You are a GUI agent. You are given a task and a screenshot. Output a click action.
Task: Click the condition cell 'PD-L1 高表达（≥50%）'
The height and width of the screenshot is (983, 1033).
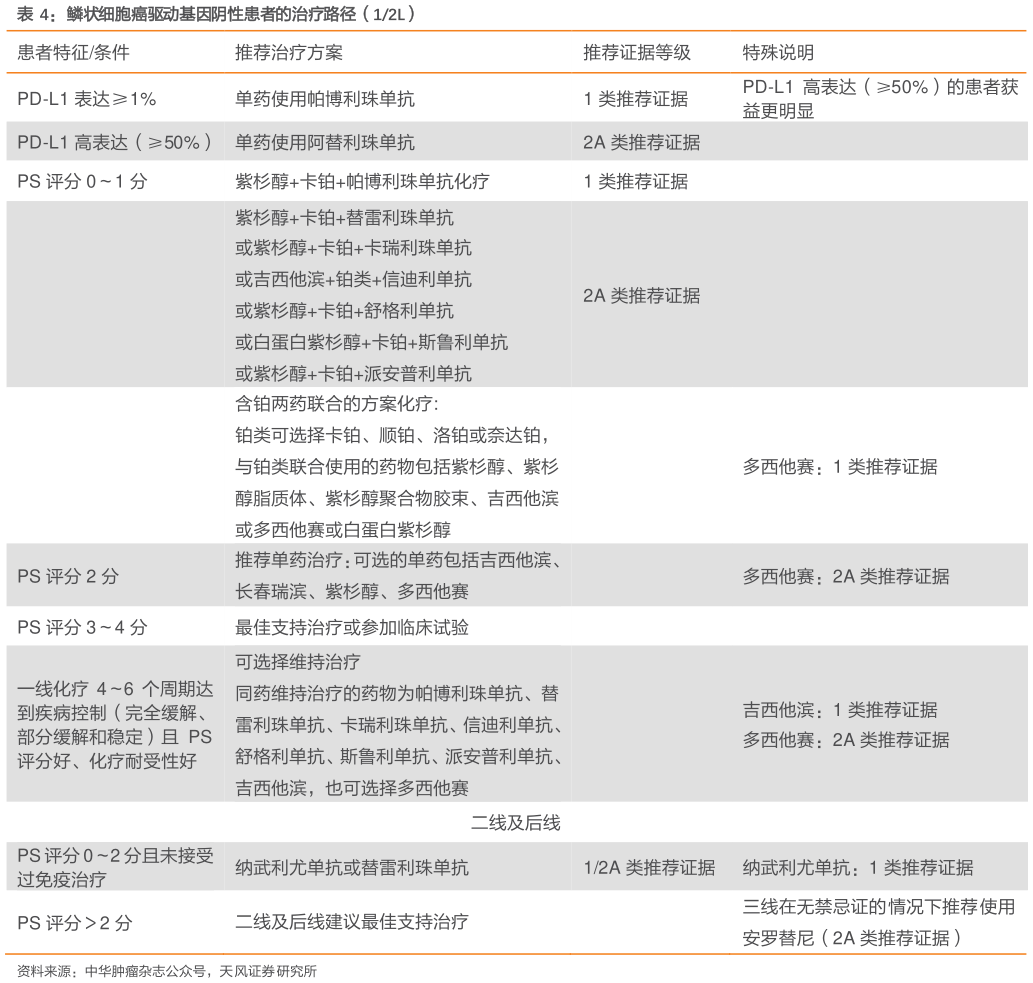tap(115, 142)
